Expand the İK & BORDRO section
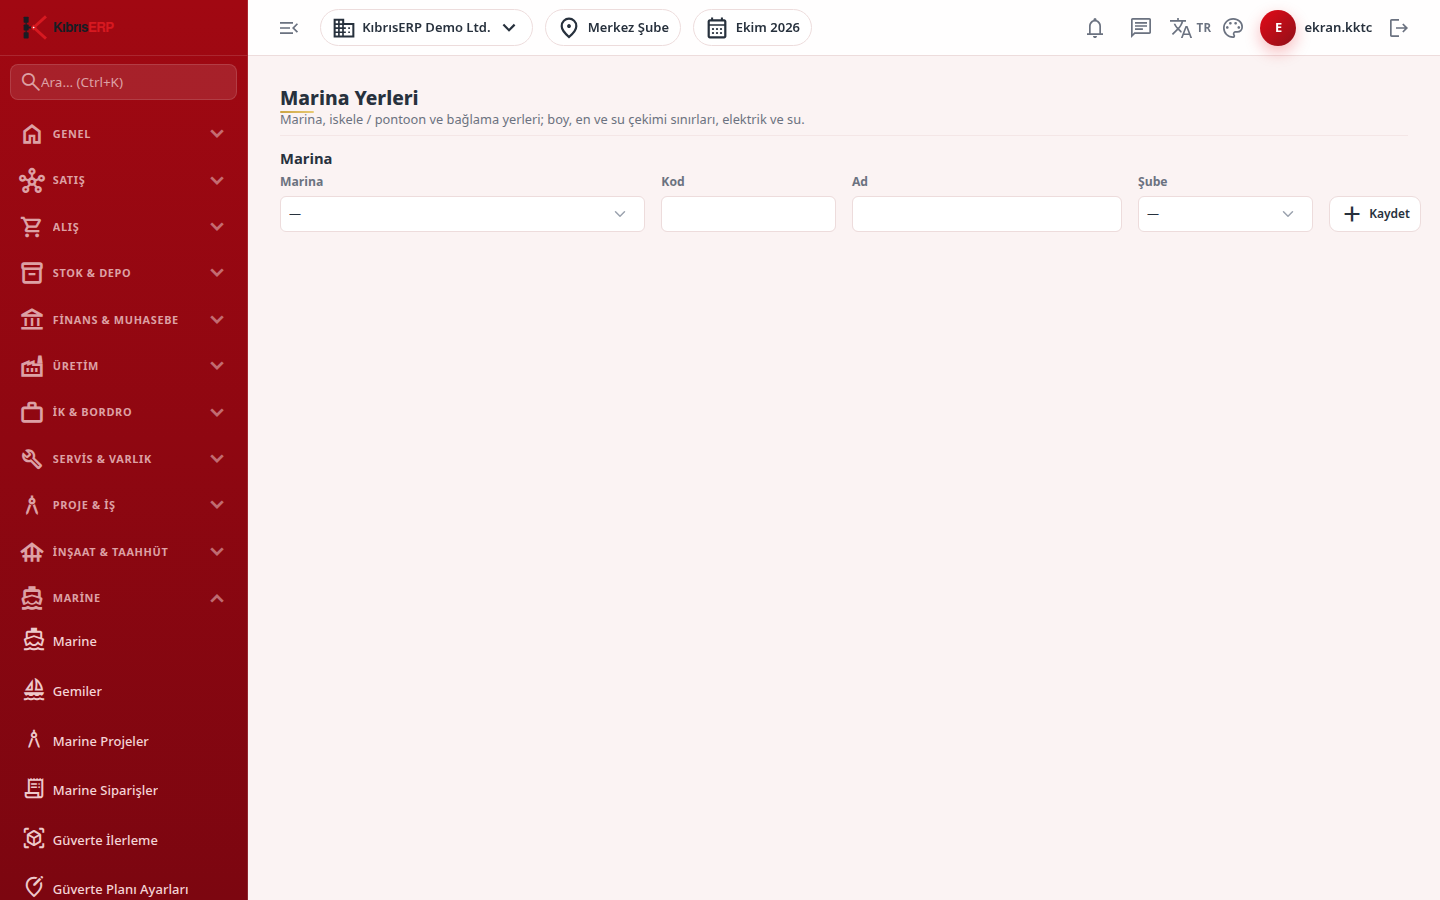1440x900 pixels. coord(124,412)
